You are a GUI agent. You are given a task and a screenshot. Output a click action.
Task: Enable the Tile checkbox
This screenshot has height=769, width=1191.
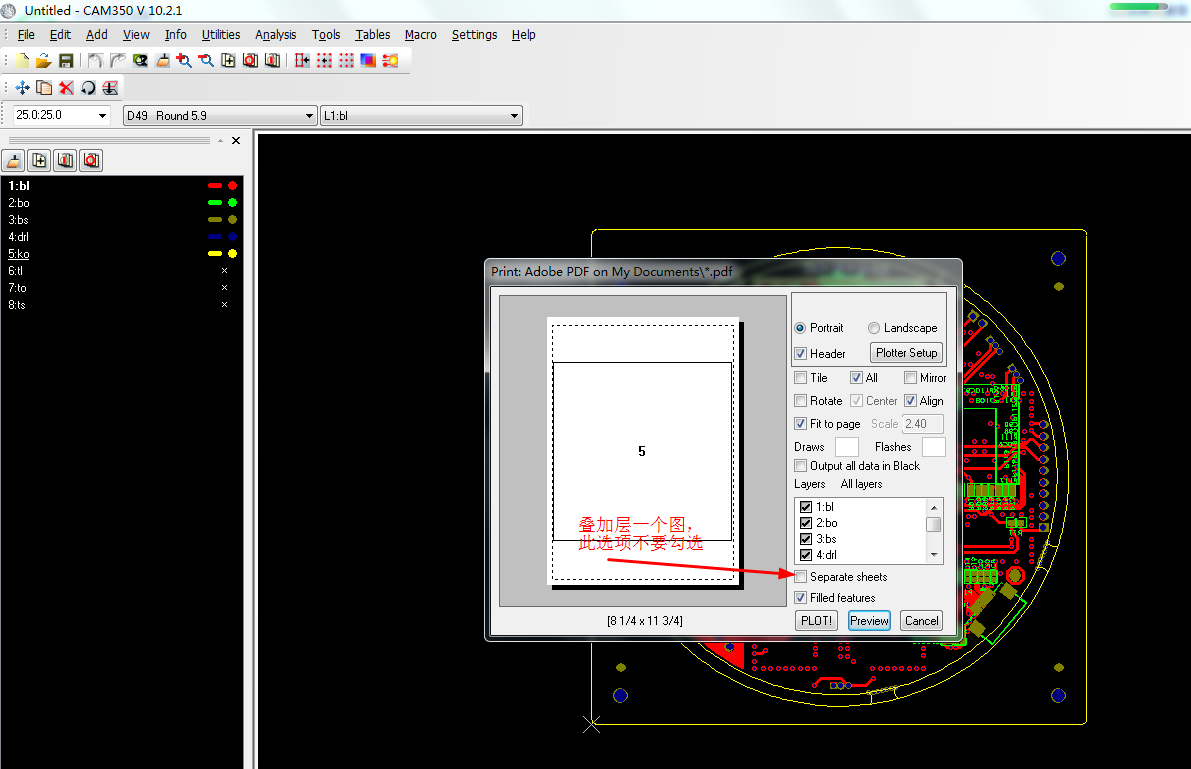(800, 378)
